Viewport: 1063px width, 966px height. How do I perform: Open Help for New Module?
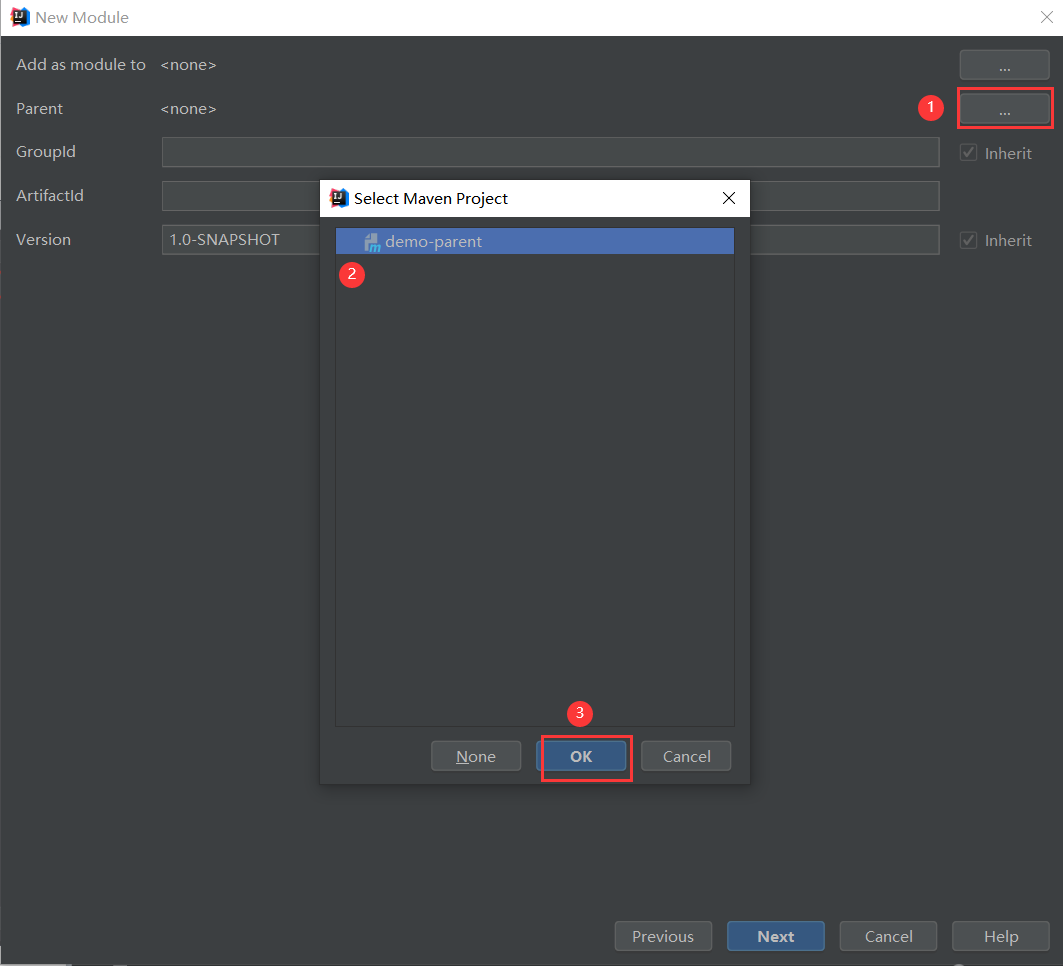click(x=1001, y=936)
